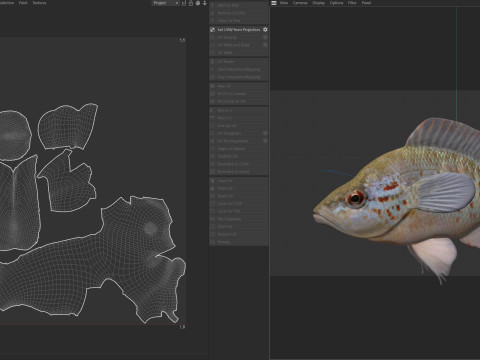Choose the UV Weld command
The width and height of the screenshot is (480, 360).
[x=238, y=53]
